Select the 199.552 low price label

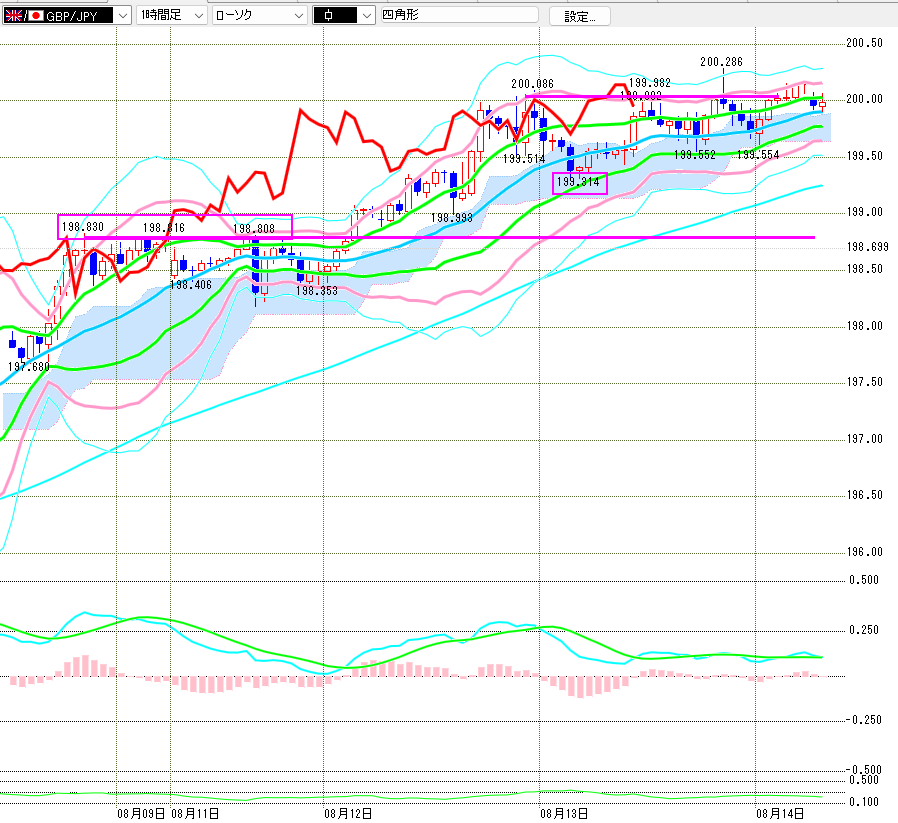[695, 155]
